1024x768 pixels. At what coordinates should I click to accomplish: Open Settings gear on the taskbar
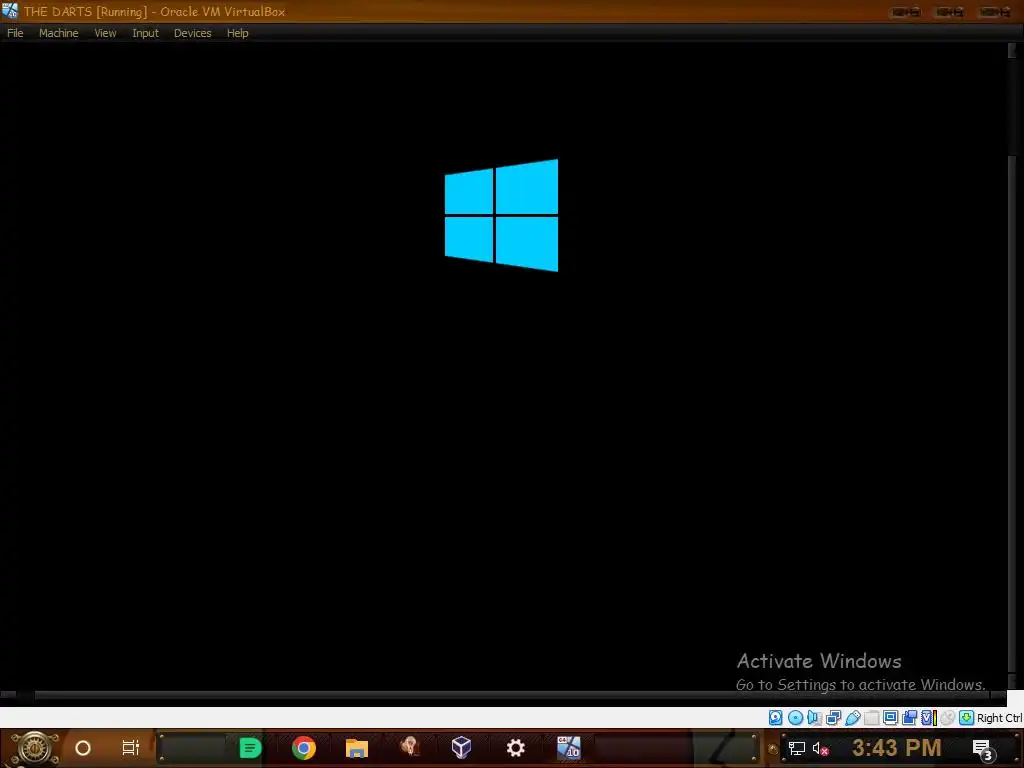(515, 748)
